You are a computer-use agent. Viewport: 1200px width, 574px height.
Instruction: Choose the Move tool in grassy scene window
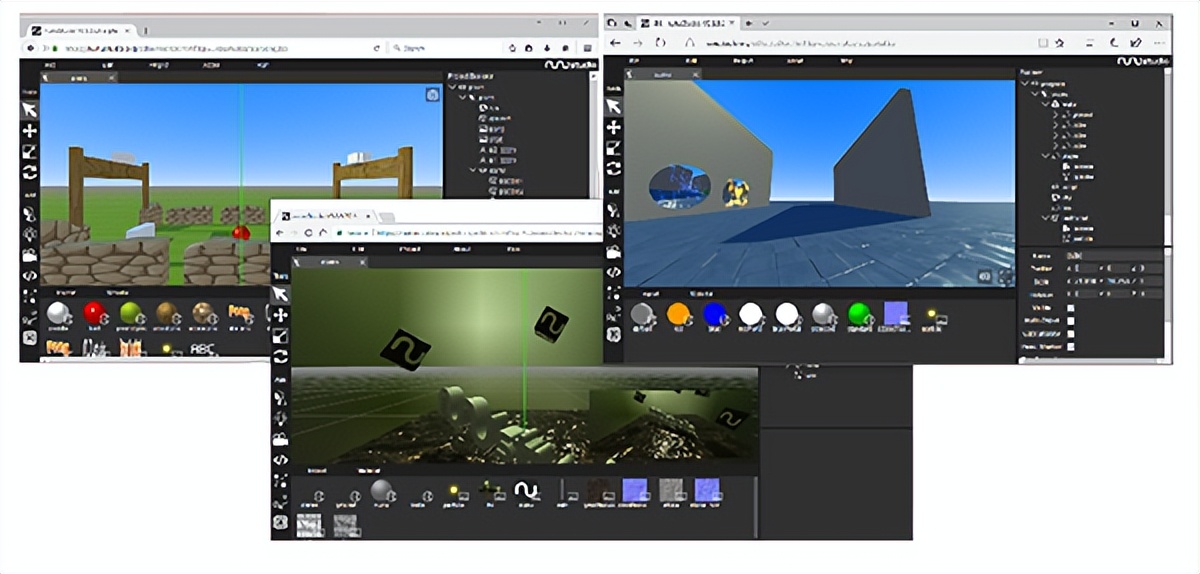tap(29, 131)
